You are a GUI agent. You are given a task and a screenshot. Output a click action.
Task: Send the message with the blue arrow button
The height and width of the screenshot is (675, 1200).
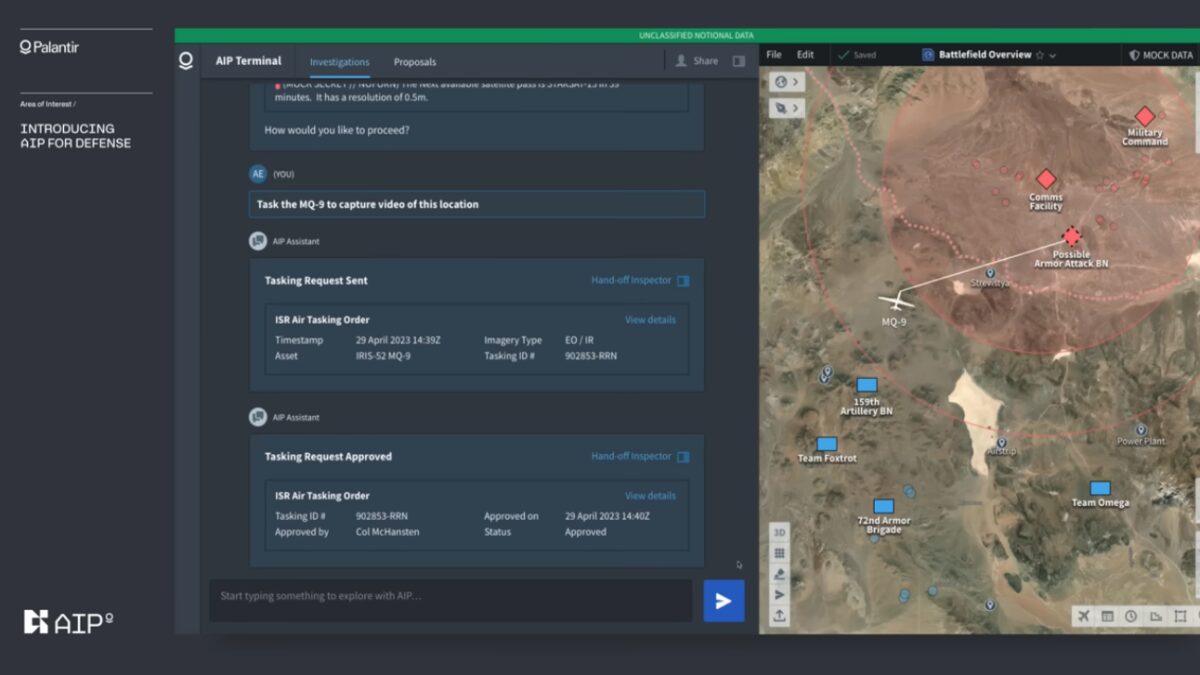[x=723, y=601]
